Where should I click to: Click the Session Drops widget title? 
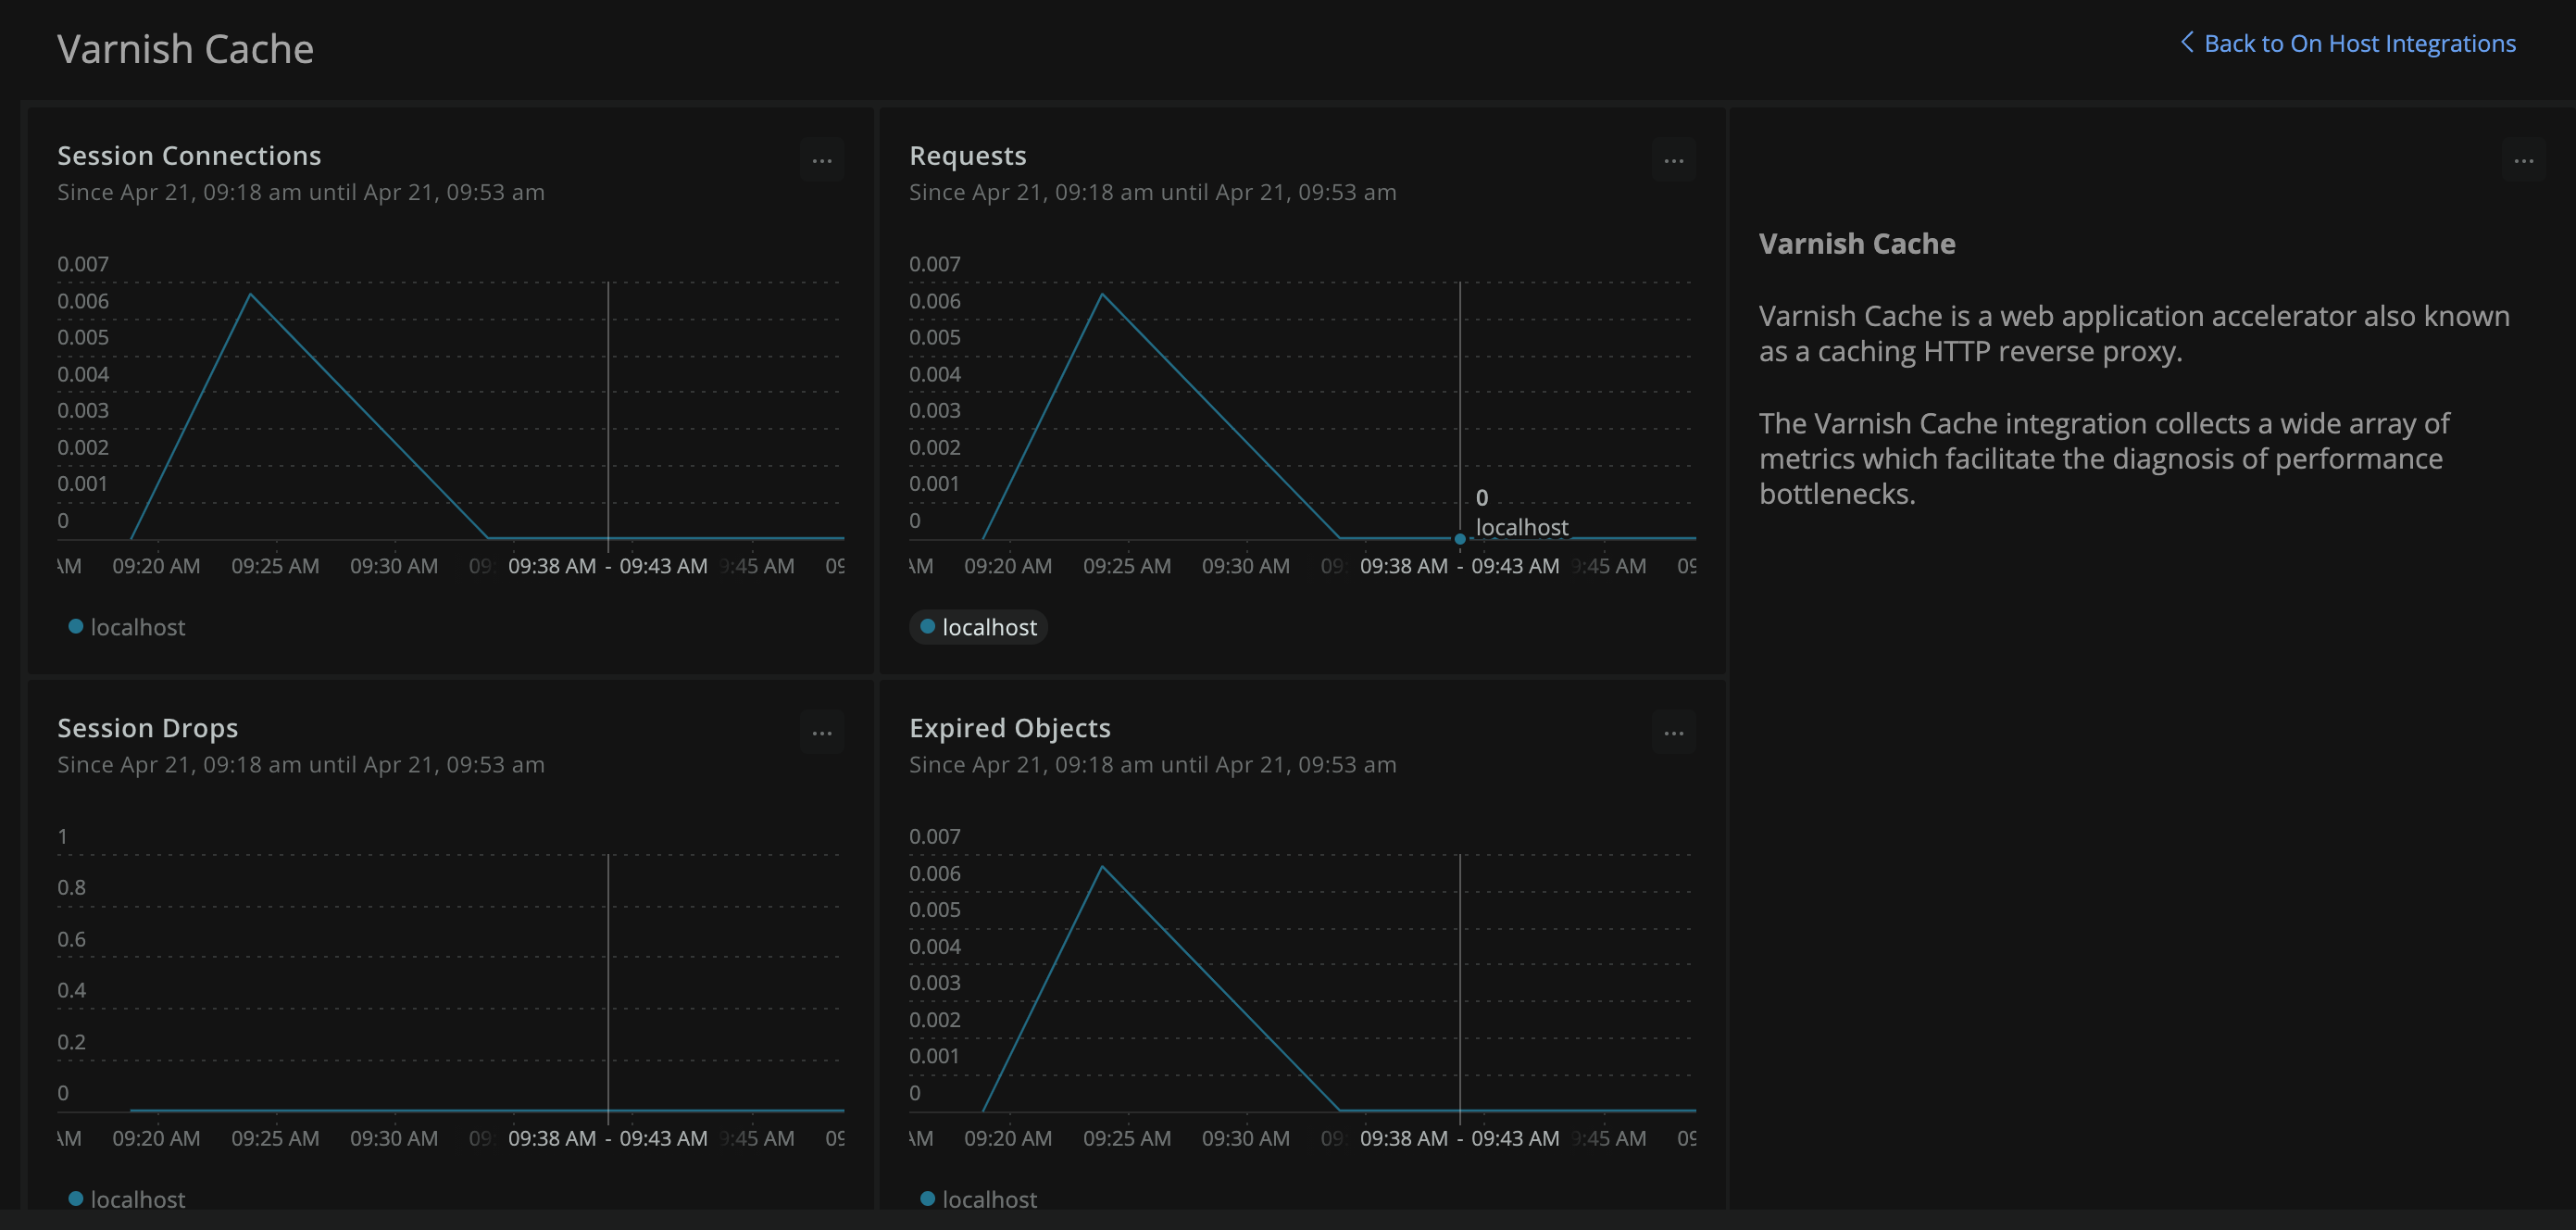coord(147,728)
